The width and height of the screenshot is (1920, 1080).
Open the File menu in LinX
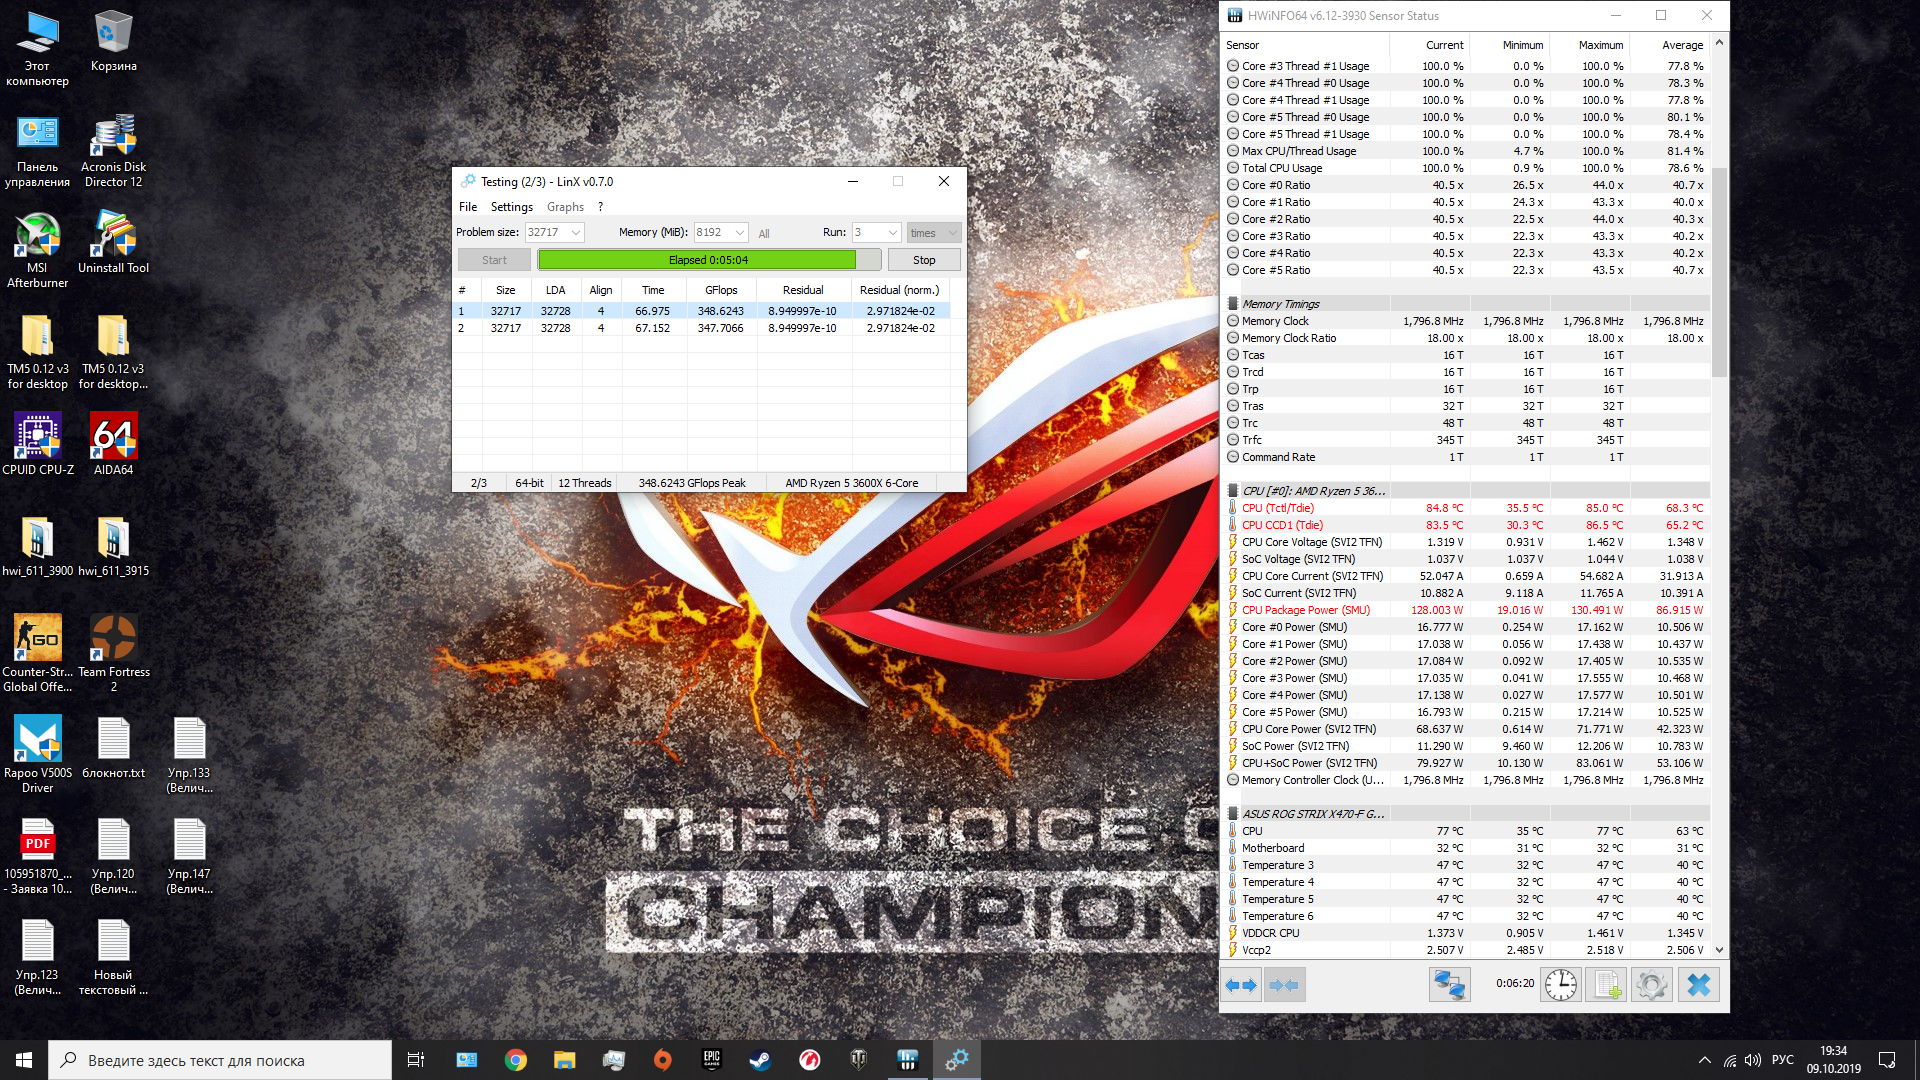coord(468,207)
